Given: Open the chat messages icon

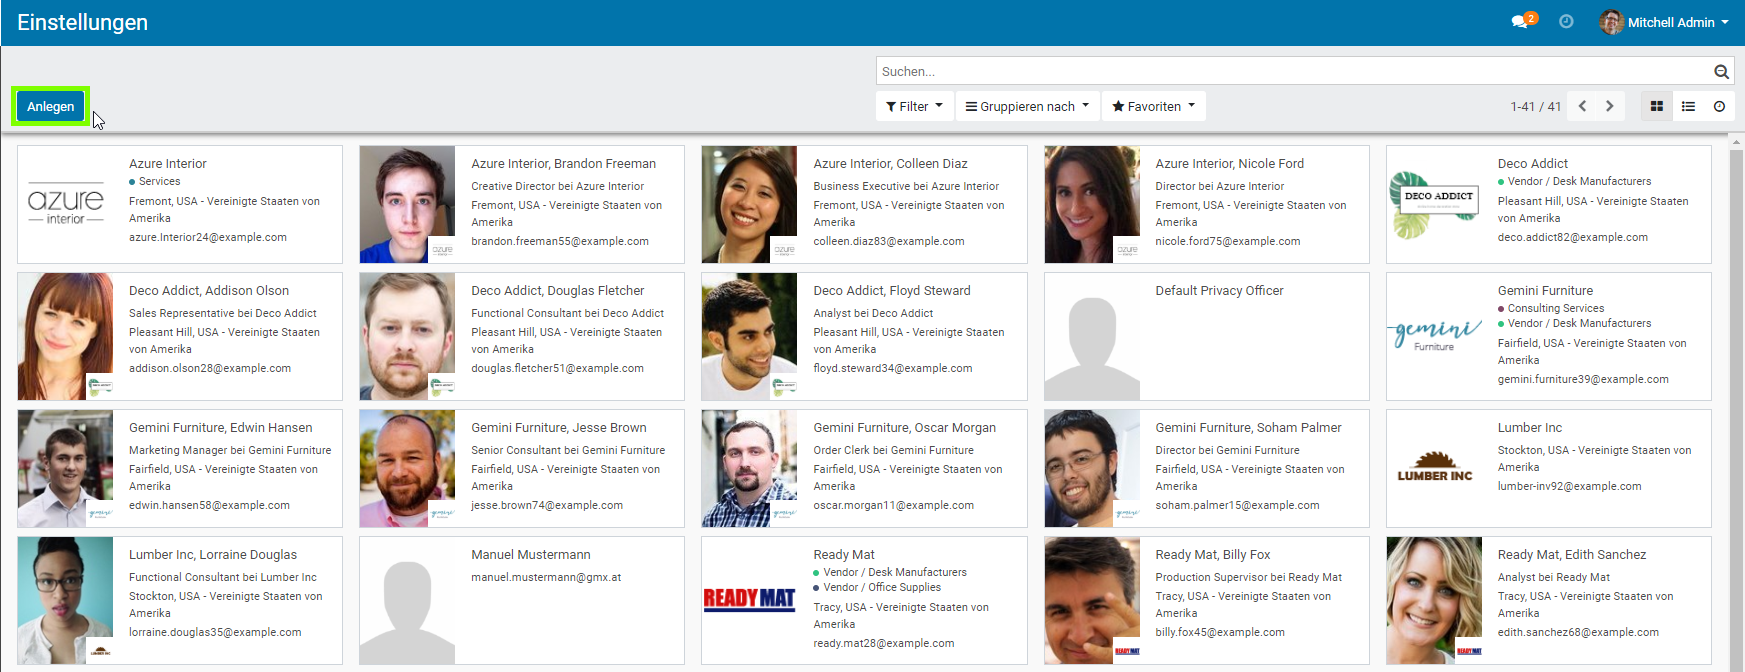Looking at the screenshot, I should pos(1522,22).
